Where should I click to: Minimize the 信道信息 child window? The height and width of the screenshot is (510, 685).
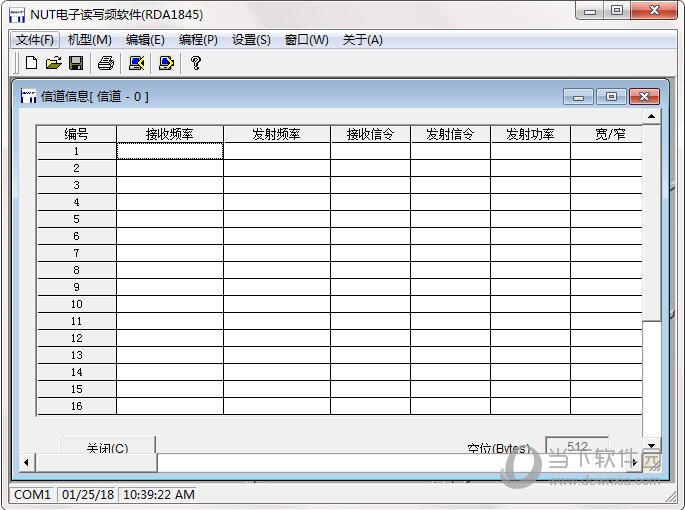(x=578, y=97)
